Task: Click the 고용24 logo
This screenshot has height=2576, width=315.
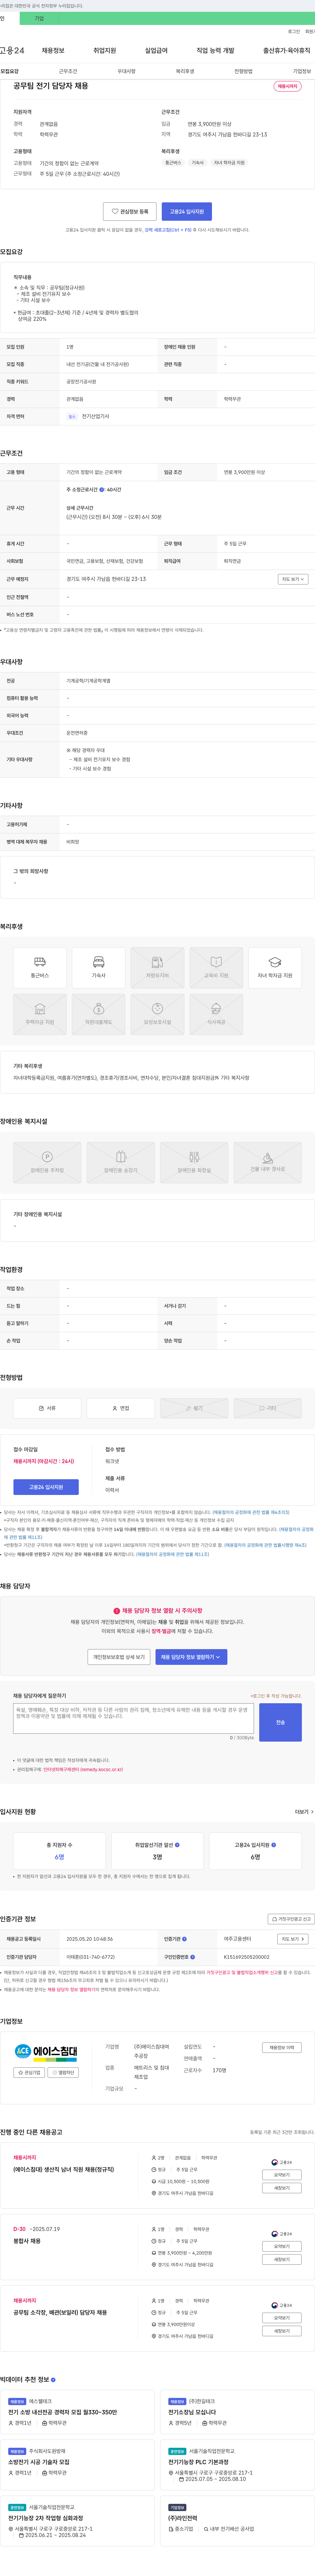Action: (12, 50)
